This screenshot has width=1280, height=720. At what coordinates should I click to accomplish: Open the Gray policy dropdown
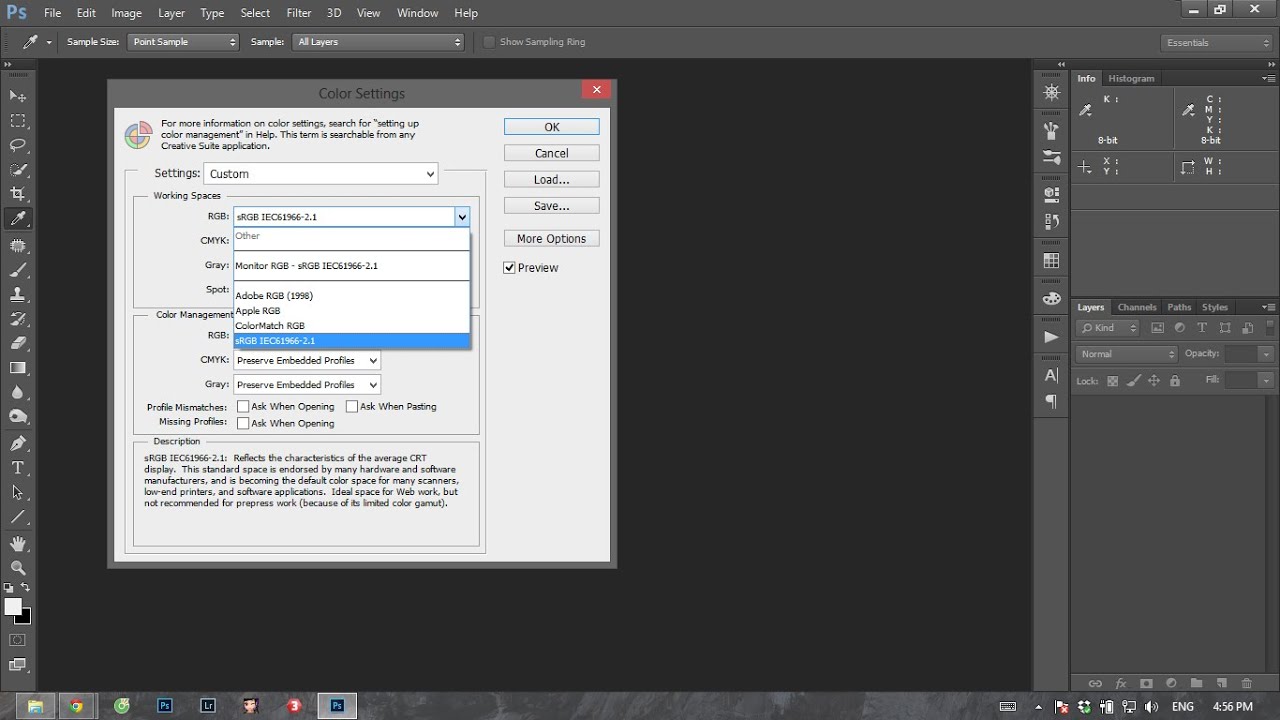click(307, 385)
